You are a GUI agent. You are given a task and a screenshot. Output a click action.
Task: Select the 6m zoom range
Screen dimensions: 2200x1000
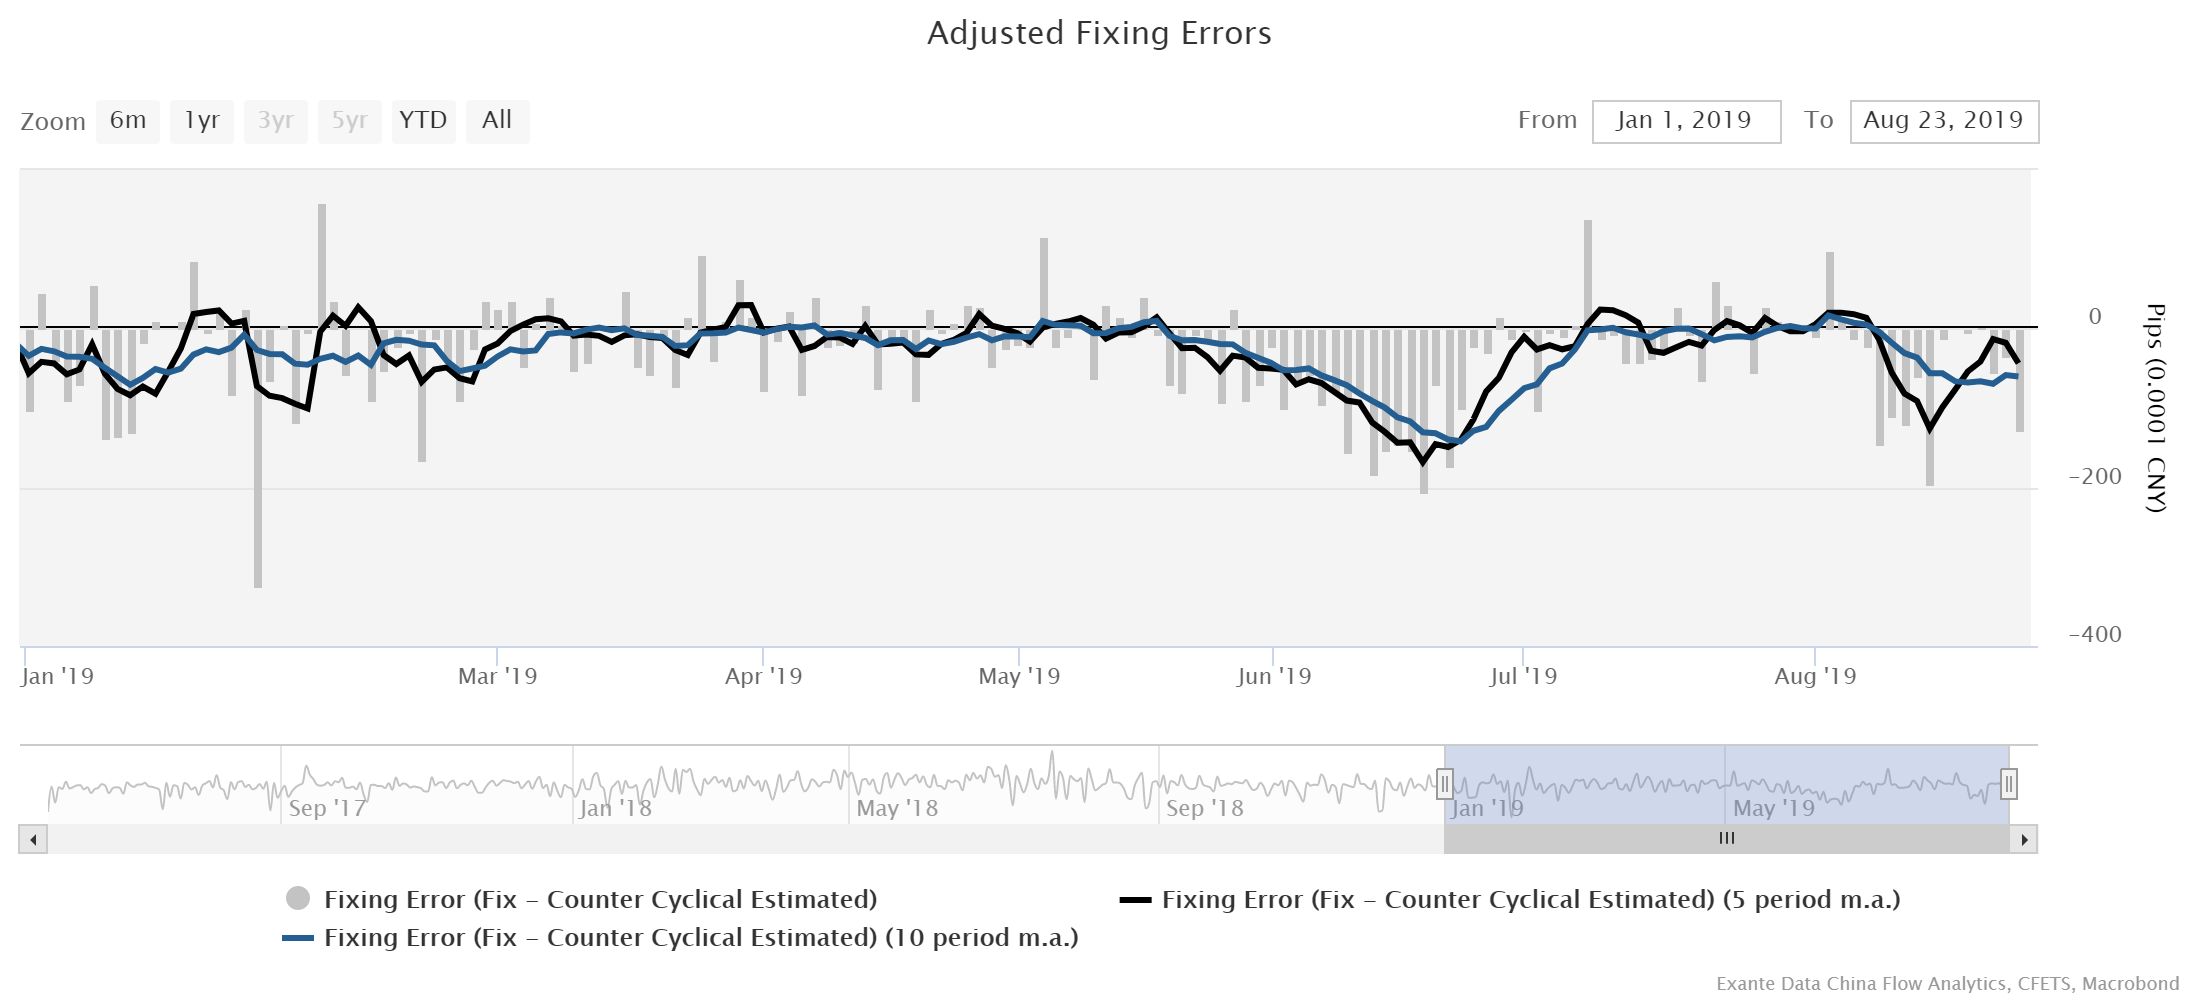[x=128, y=121]
